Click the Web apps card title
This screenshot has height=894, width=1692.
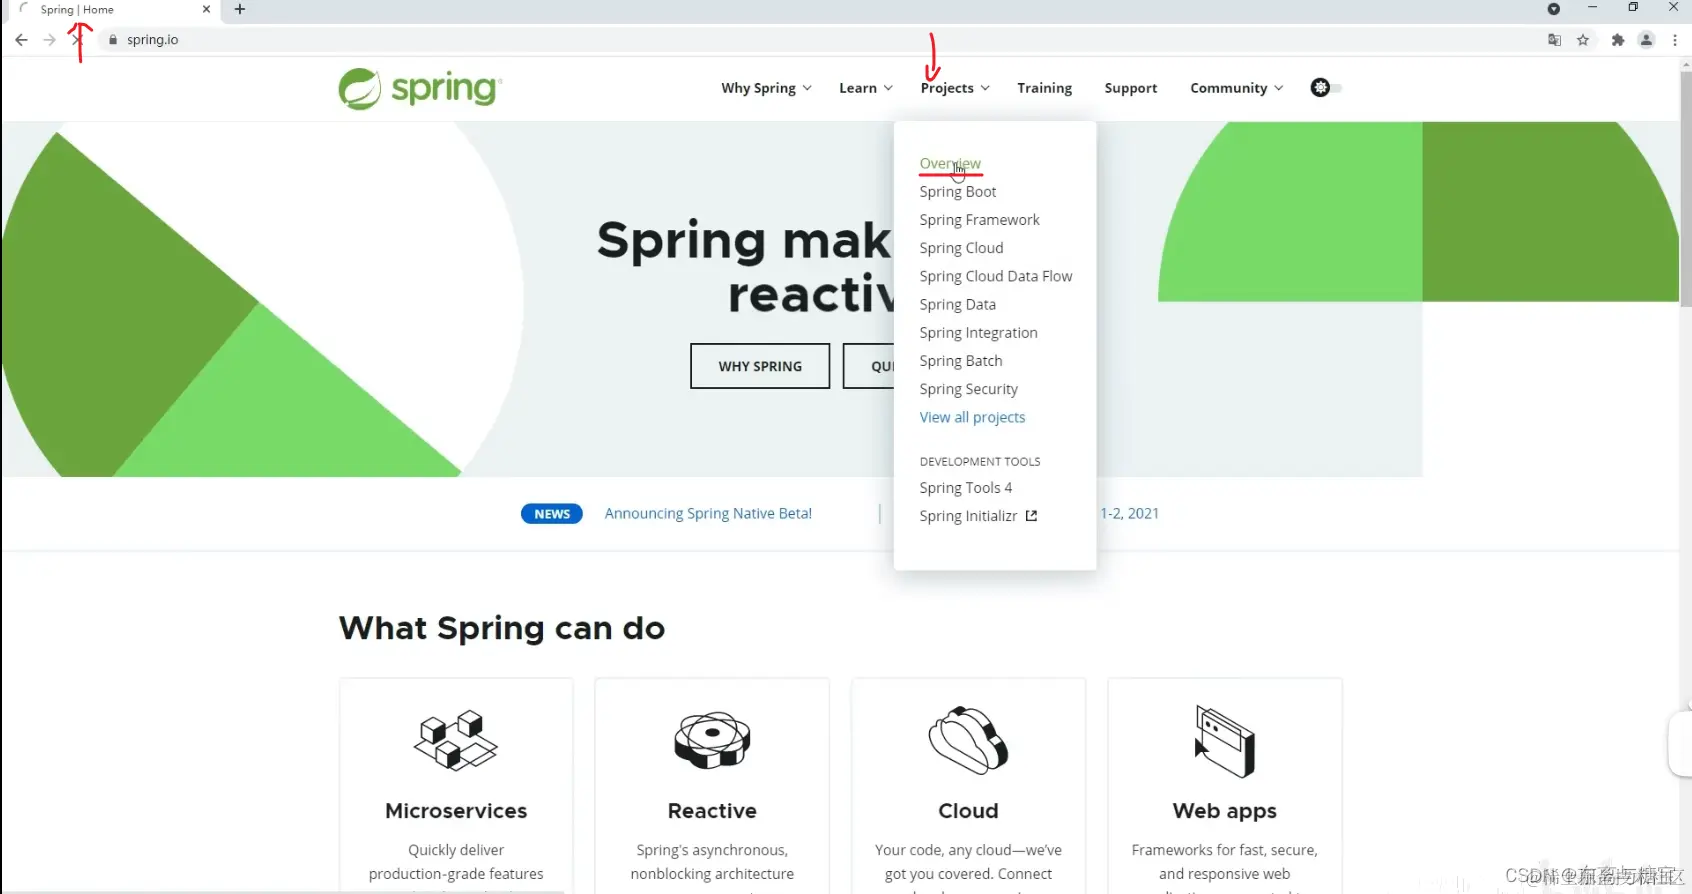coord(1224,811)
